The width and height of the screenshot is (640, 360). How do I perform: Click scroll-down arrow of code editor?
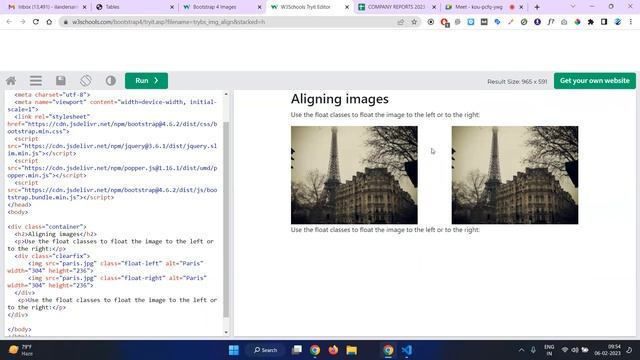pyautogui.click(x=226, y=332)
